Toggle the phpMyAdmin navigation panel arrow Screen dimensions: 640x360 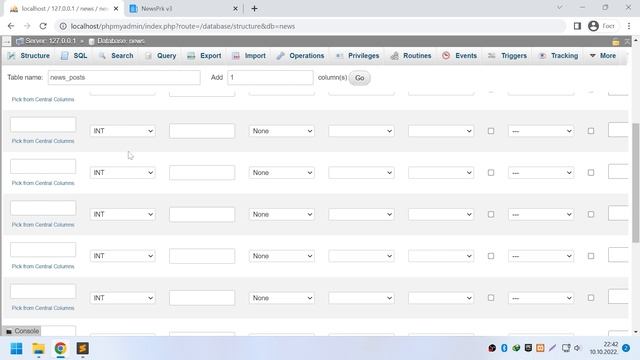(x=7, y=41)
